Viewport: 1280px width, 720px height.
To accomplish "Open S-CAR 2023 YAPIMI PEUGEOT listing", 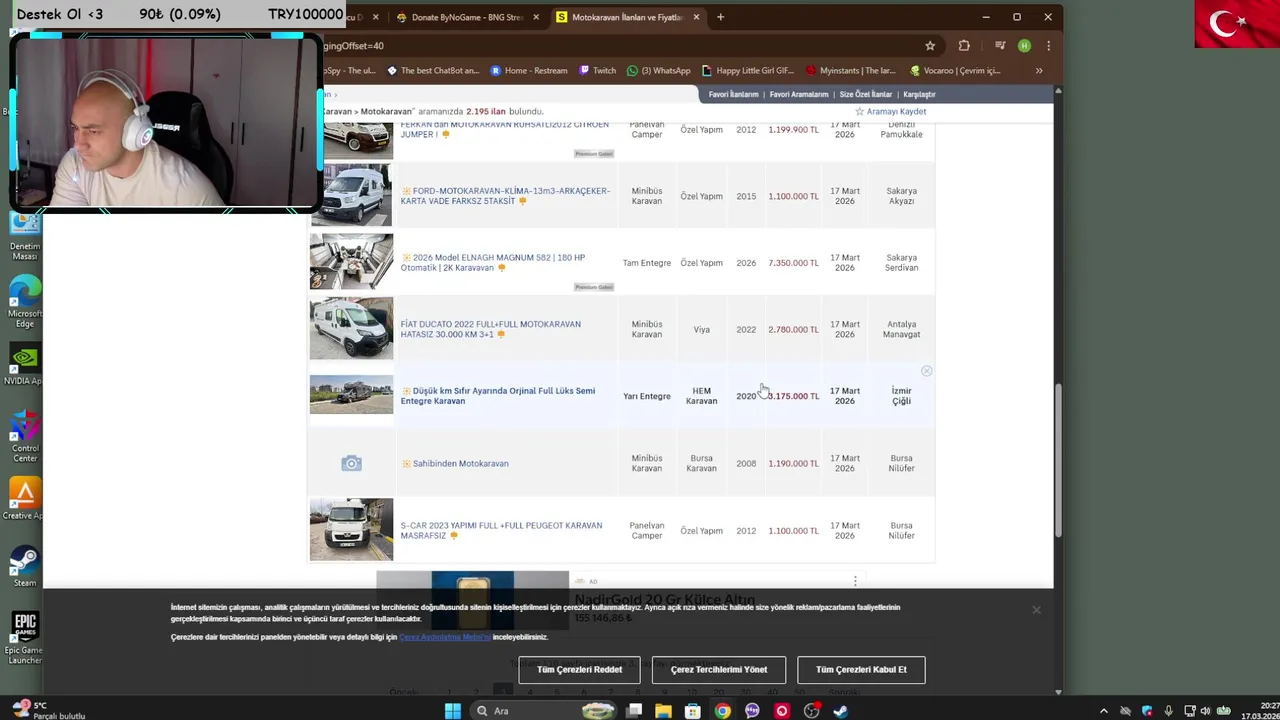I will (501, 530).
